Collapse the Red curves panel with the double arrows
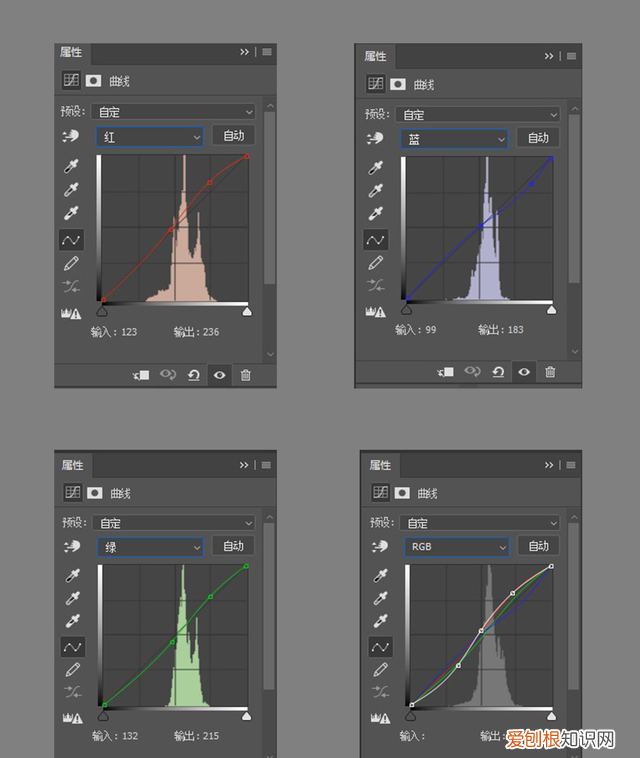Image resolution: width=640 pixels, height=758 pixels. pyautogui.click(x=245, y=52)
